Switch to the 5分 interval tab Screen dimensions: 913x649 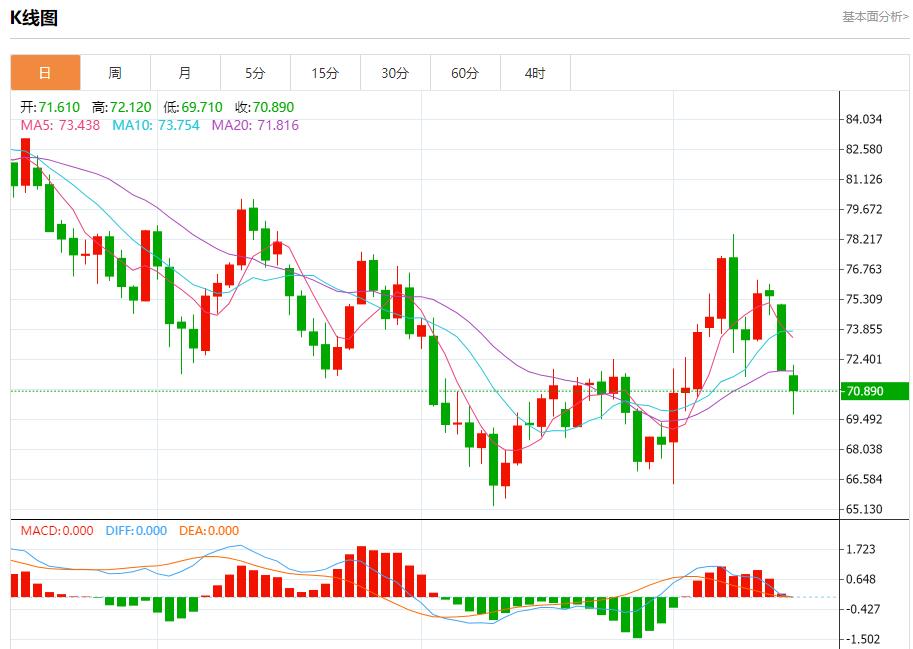(255, 73)
